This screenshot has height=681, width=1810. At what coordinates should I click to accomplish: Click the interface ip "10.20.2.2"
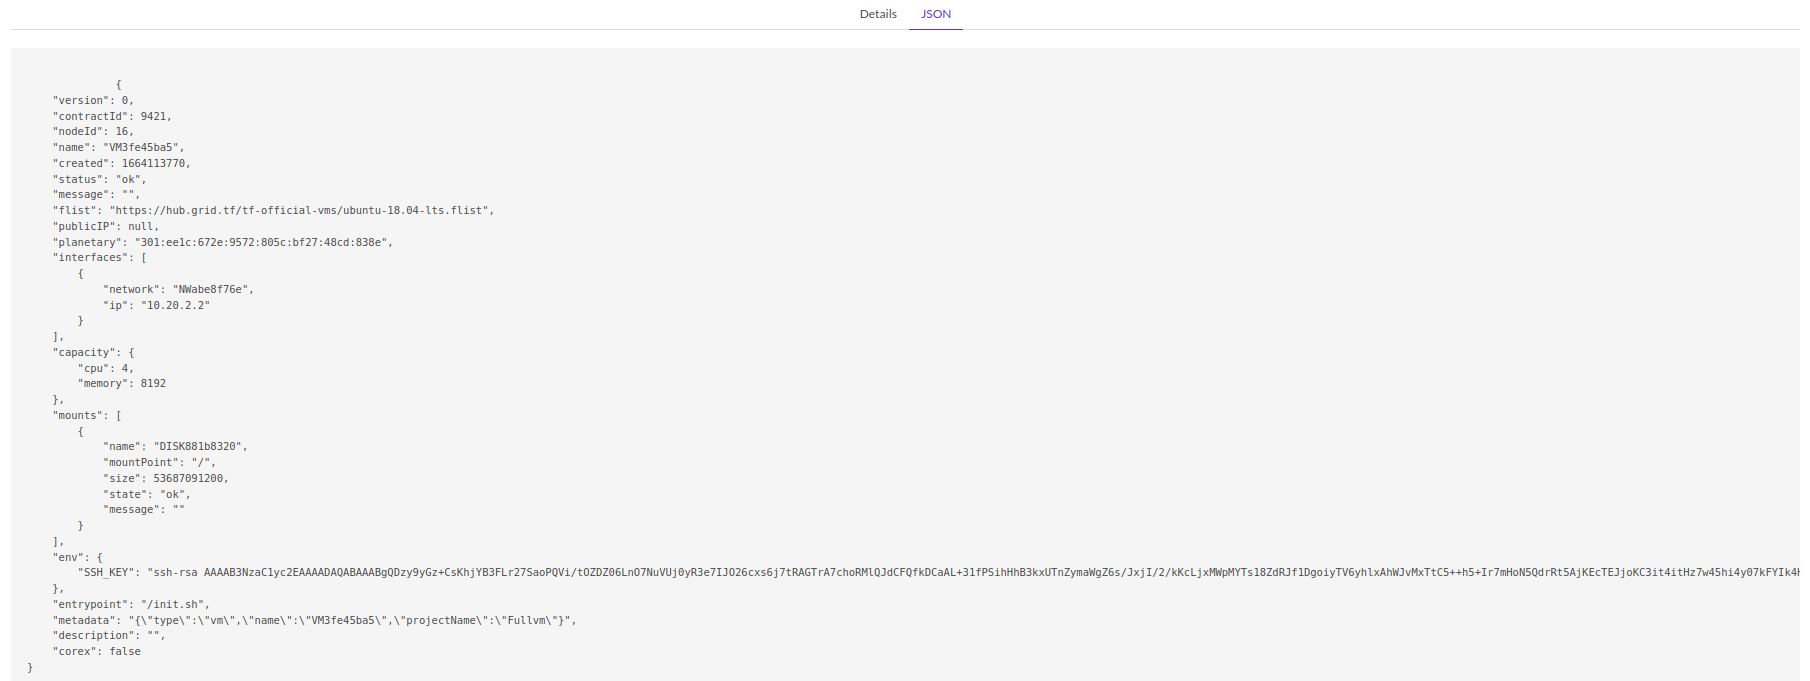pos(175,306)
